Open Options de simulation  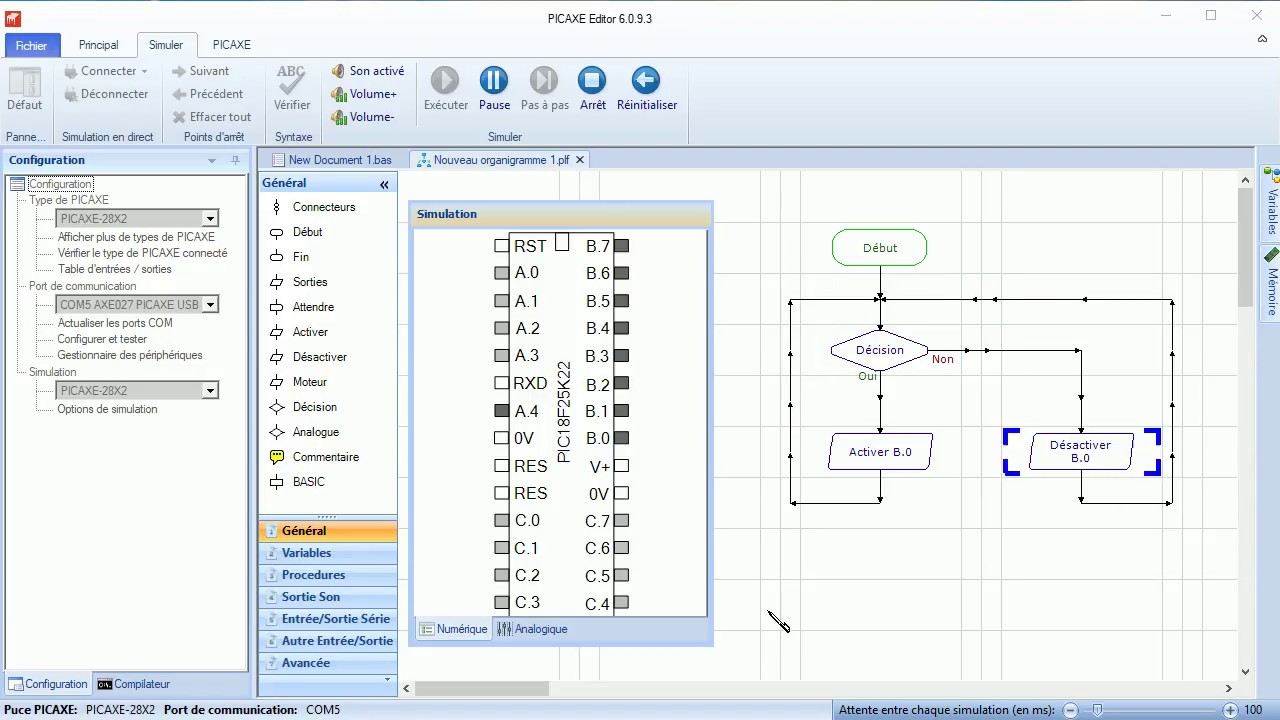coord(107,409)
